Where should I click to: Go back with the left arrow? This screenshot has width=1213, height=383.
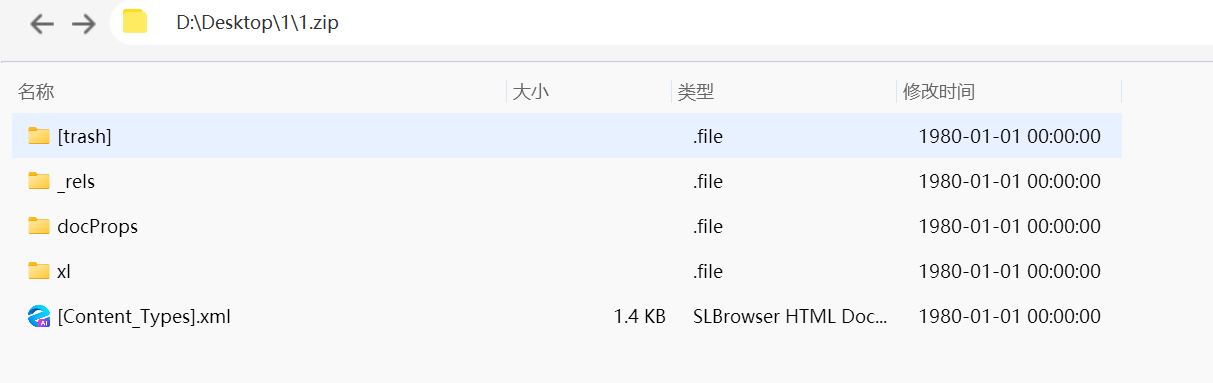pyautogui.click(x=41, y=23)
